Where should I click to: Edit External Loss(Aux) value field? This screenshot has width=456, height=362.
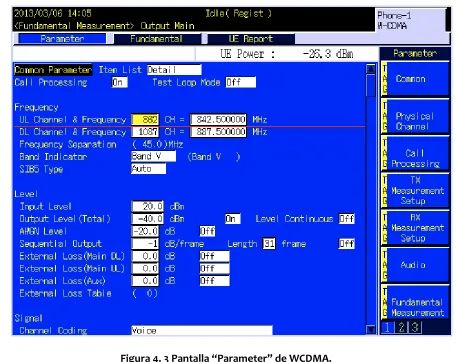coord(145,281)
